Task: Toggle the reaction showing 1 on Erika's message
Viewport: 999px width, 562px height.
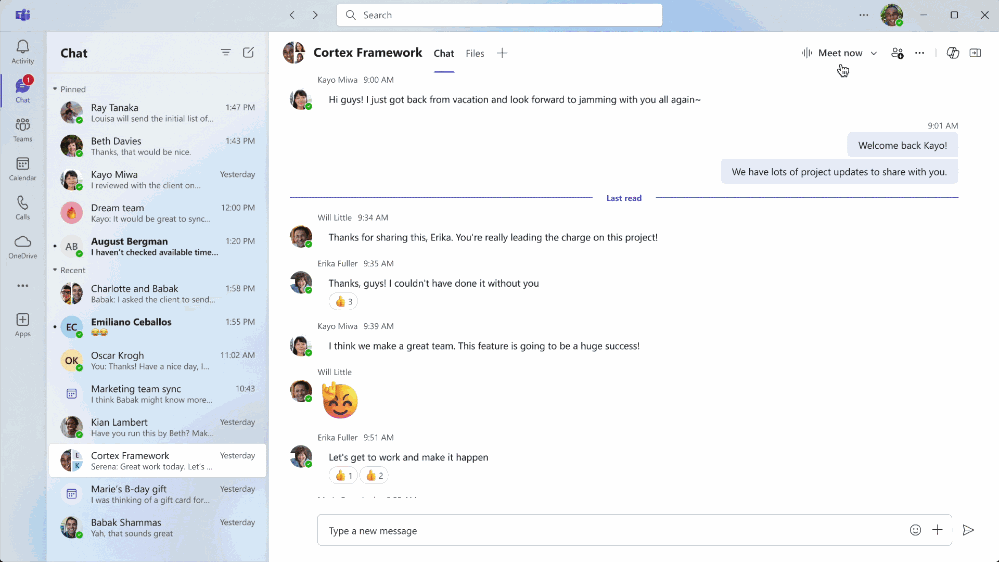Action: click(x=343, y=475)
